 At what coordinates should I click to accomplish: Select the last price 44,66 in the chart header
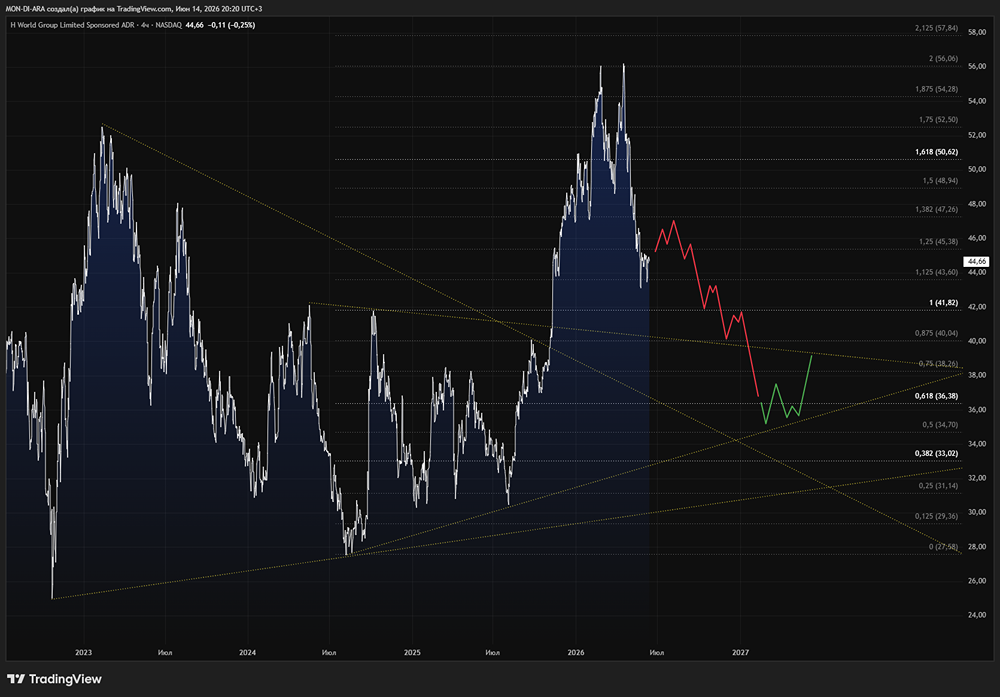195,25
